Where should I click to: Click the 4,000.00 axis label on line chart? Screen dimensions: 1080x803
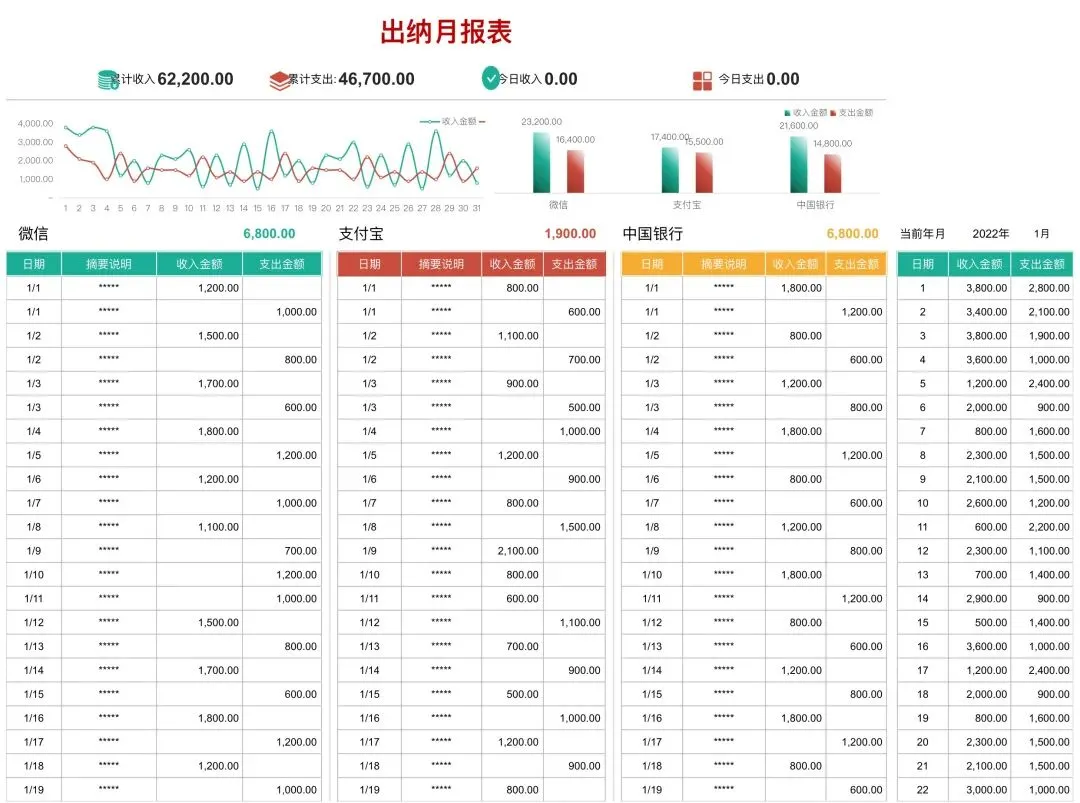coord(36,123)
